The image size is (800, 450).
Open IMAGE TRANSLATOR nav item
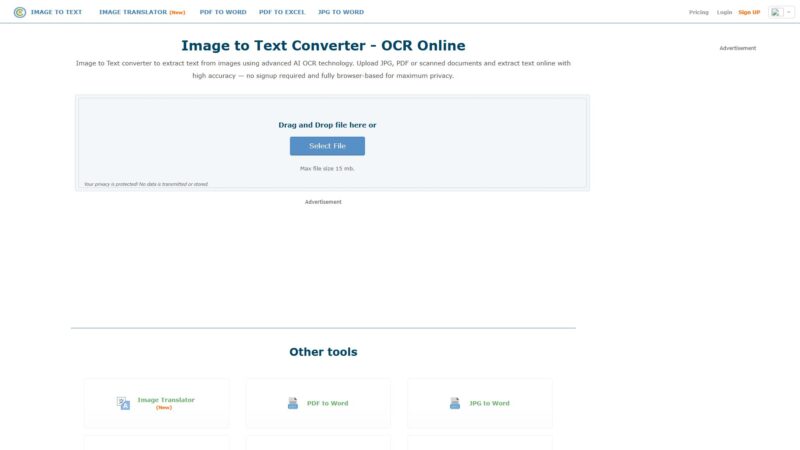tap(142, 12)
